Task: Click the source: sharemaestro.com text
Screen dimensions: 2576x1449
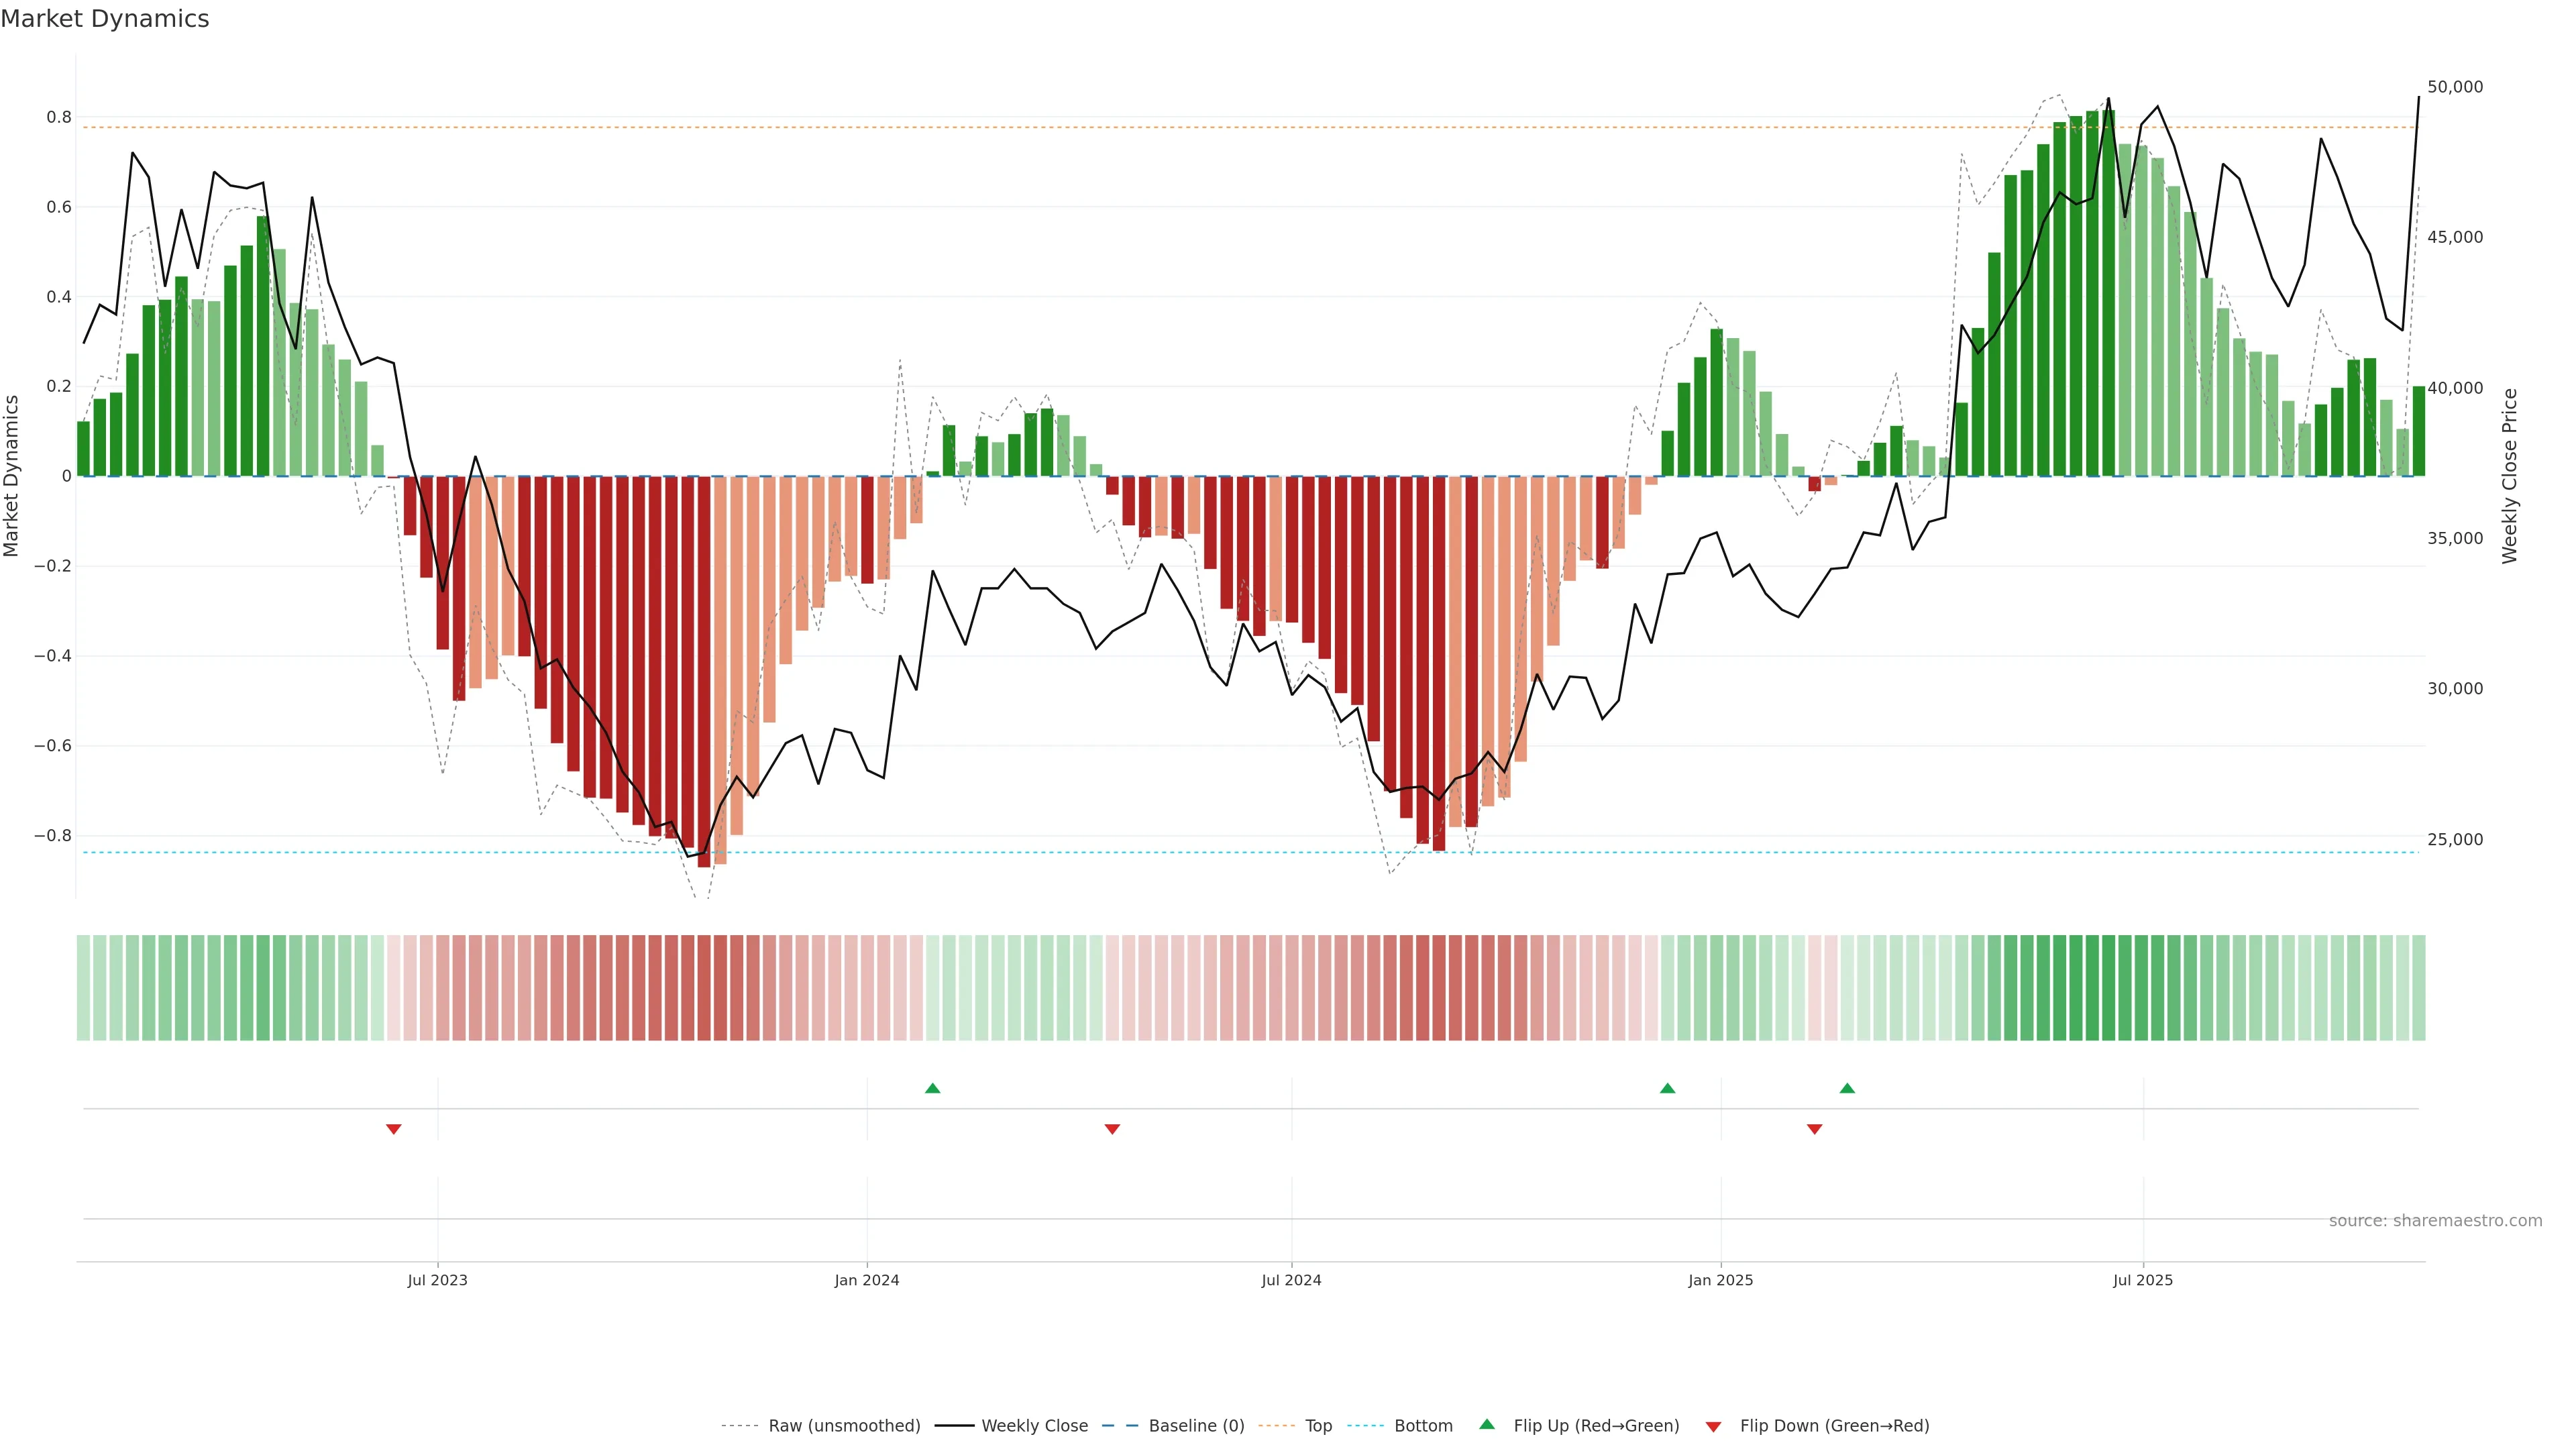Action: (x=2435, y=1221)
